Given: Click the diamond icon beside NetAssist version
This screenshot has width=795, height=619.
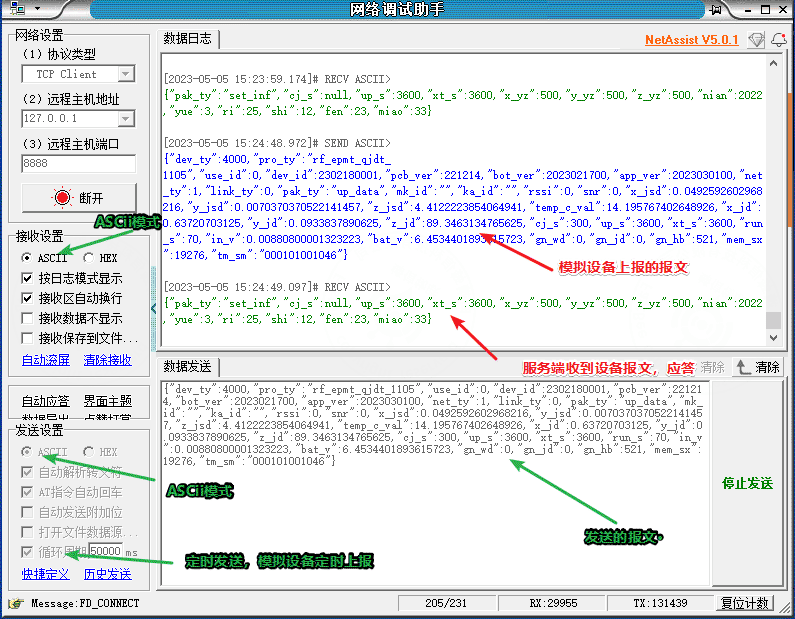Looking at the screenshot, I should pyautogui.click(x=756, y=40).
